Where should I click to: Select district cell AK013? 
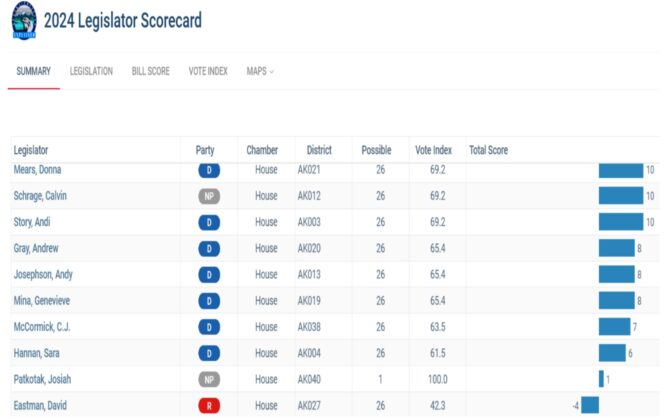pos(309,274)
